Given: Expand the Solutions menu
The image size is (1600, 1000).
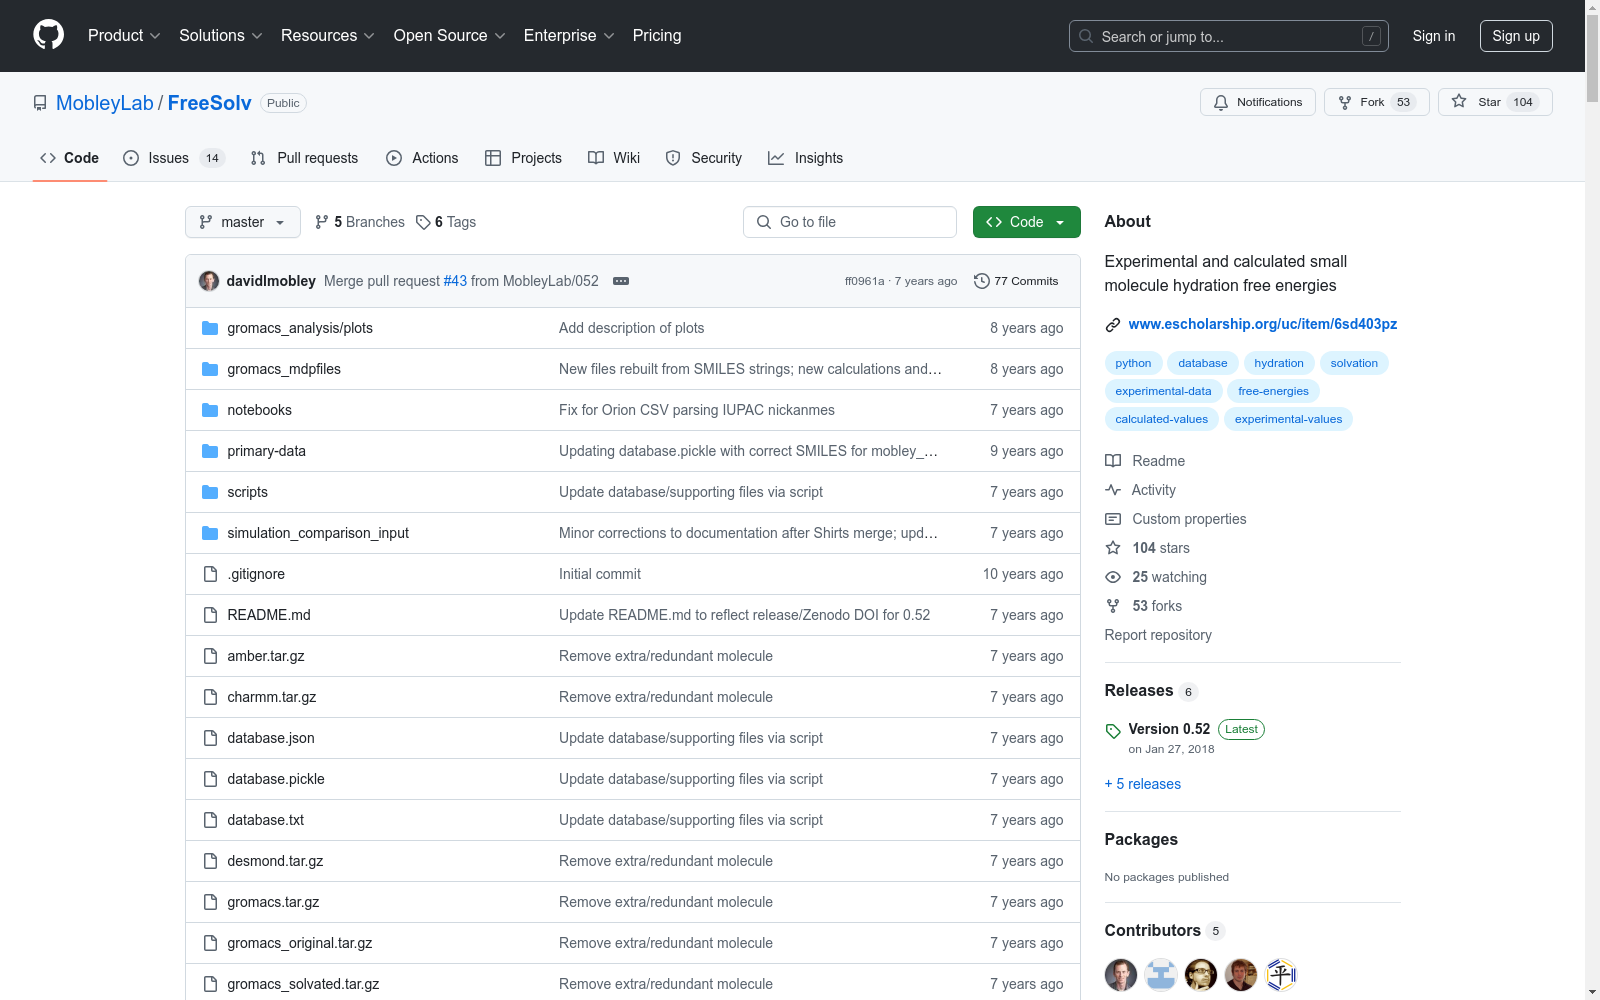Looking at the screenshot, I should click(221, 35).
